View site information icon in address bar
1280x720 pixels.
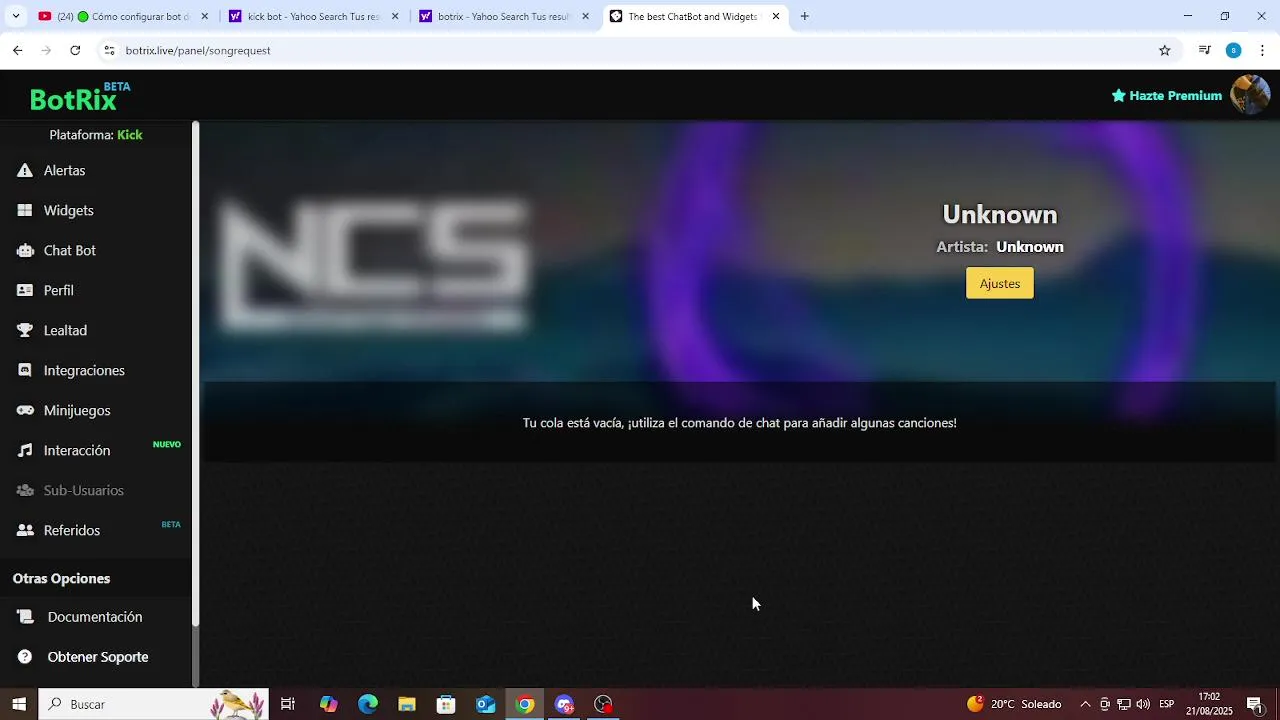pos(109,50)
